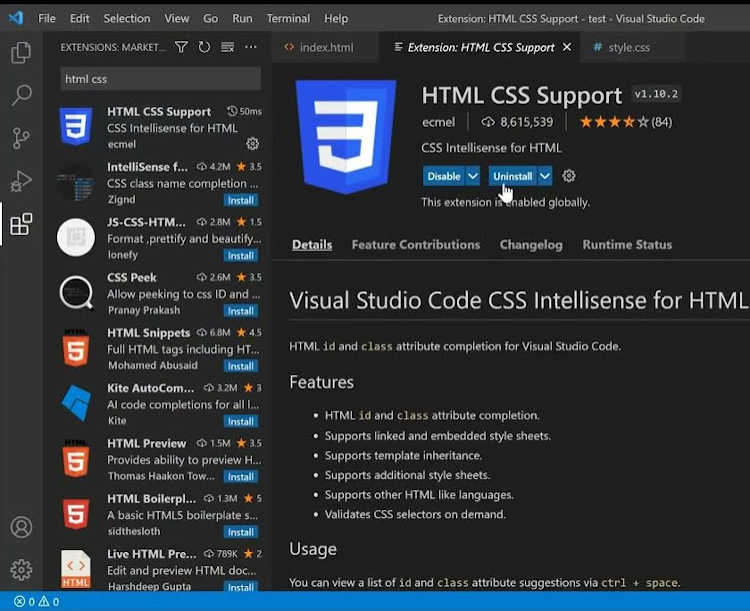Select the HTML Boilerplate extension icon
Viewport: 750px width, 611px height.
(x=76, y=514)
